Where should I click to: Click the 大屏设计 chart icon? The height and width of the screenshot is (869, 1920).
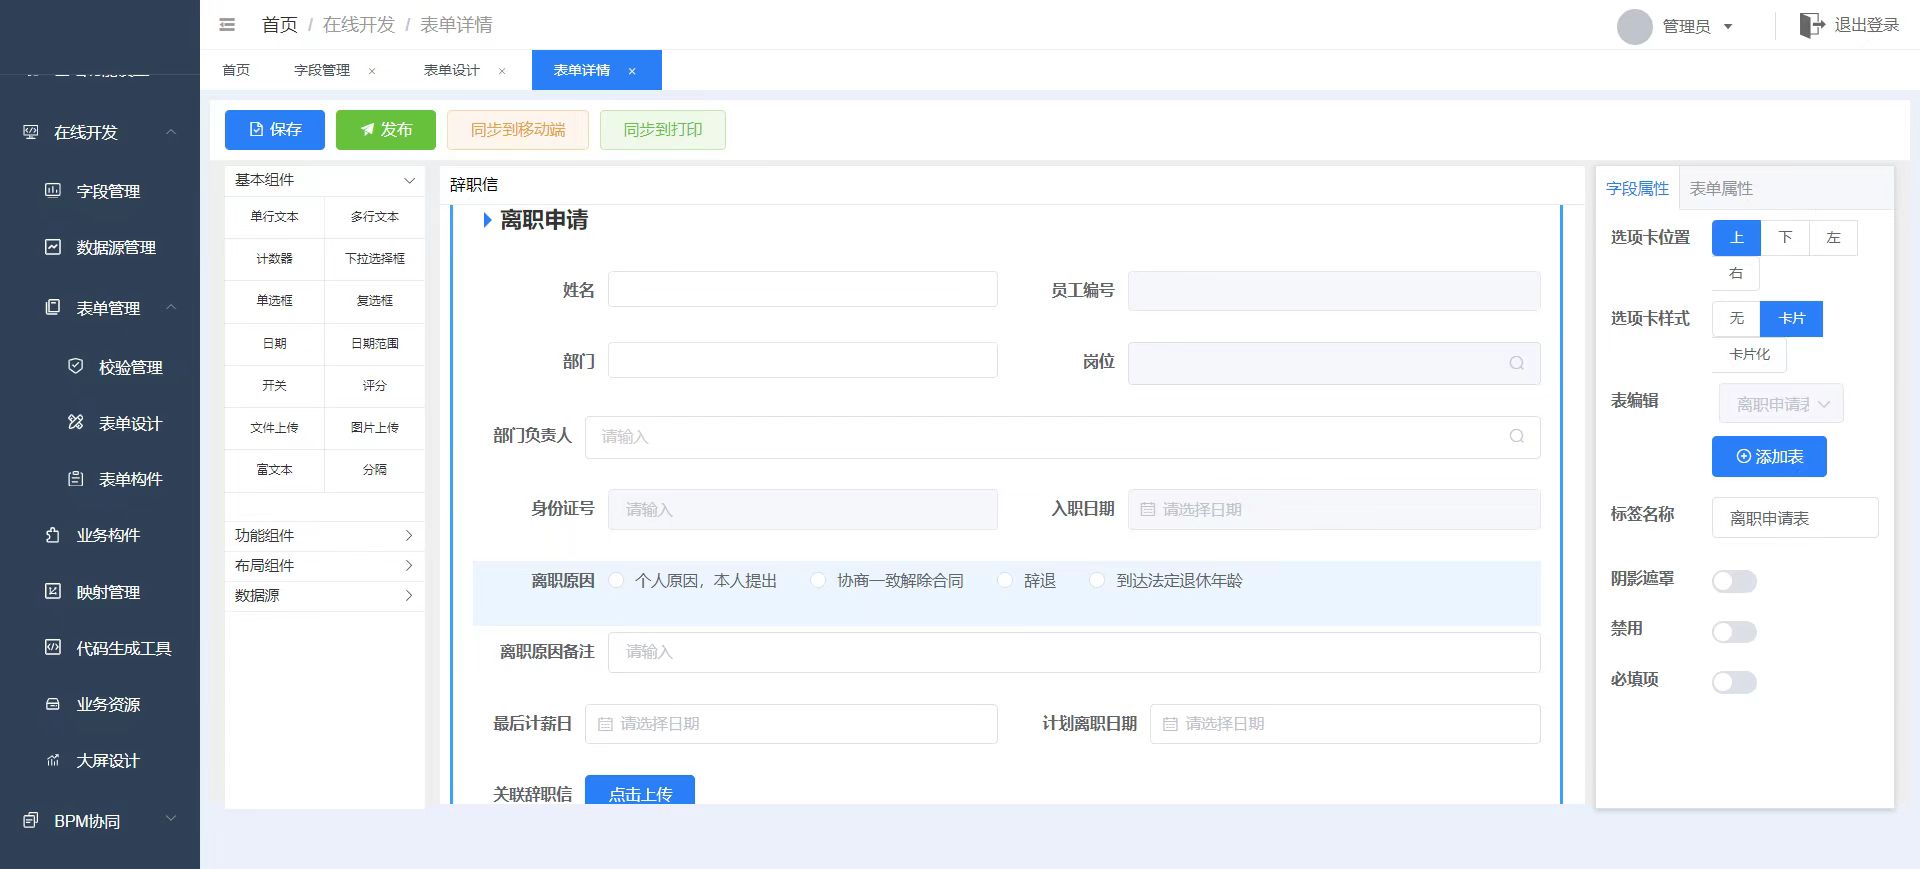coord(53,760)
